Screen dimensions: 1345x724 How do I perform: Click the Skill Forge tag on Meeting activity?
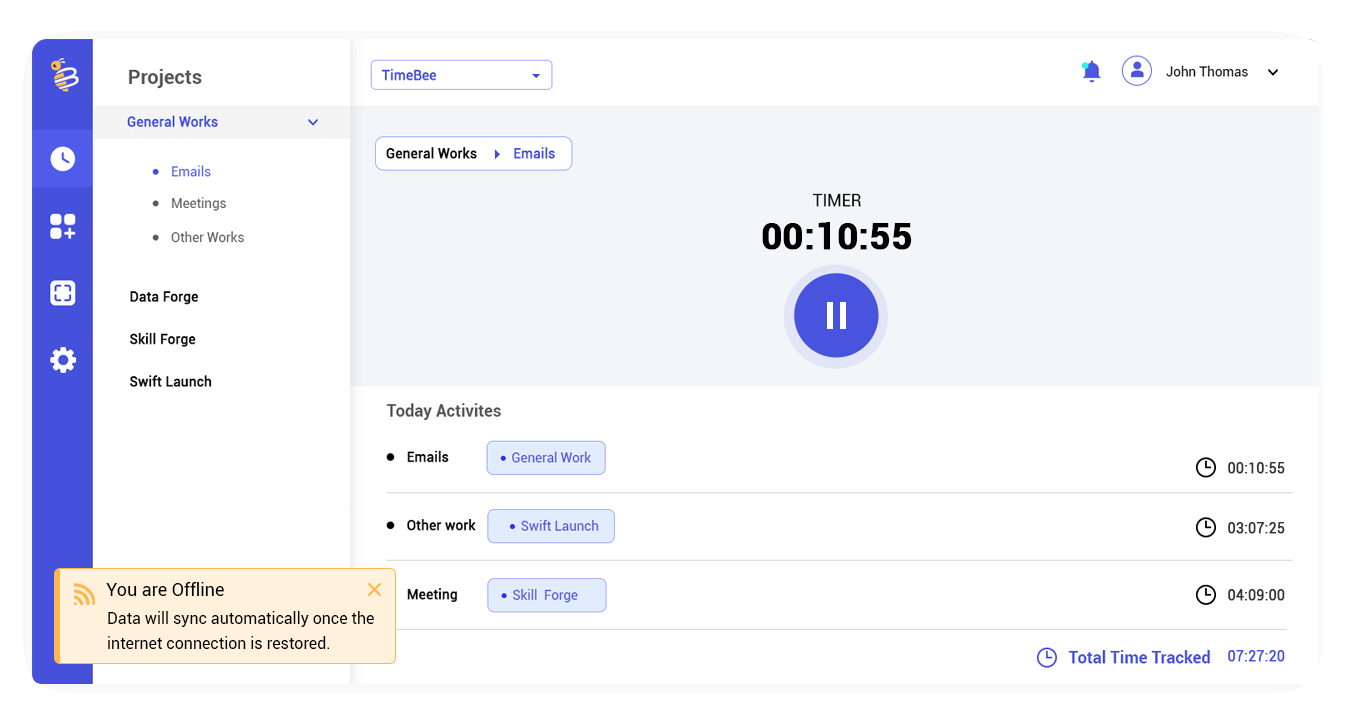click(546, 594)
